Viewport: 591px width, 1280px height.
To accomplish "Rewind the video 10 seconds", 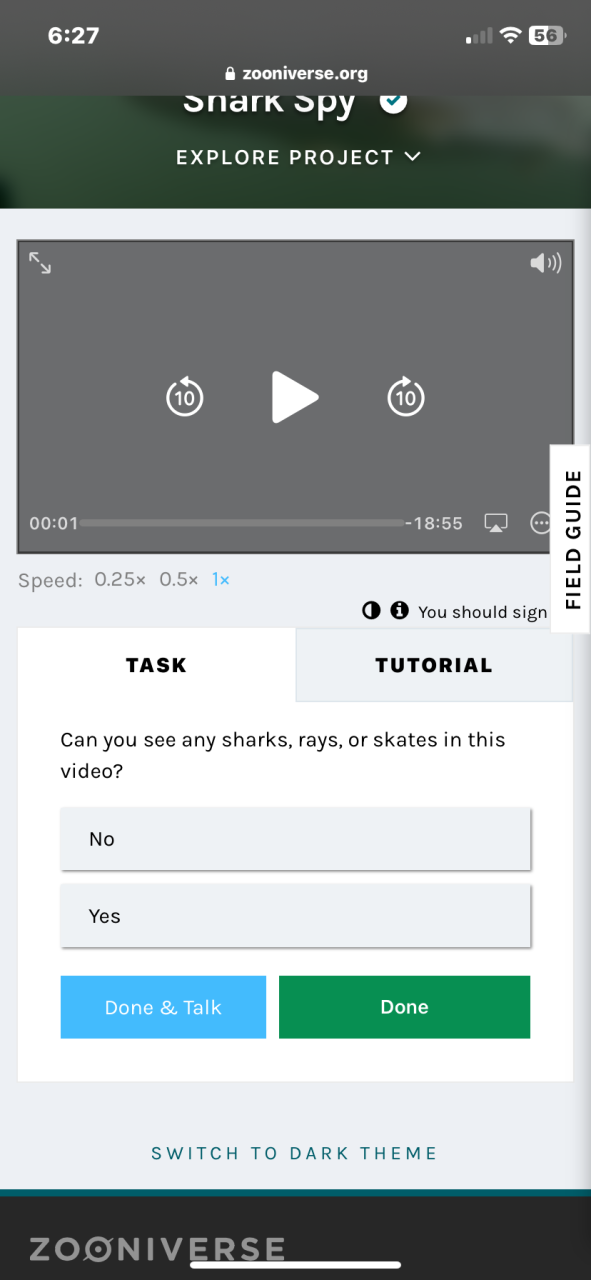I will (184, 397).
